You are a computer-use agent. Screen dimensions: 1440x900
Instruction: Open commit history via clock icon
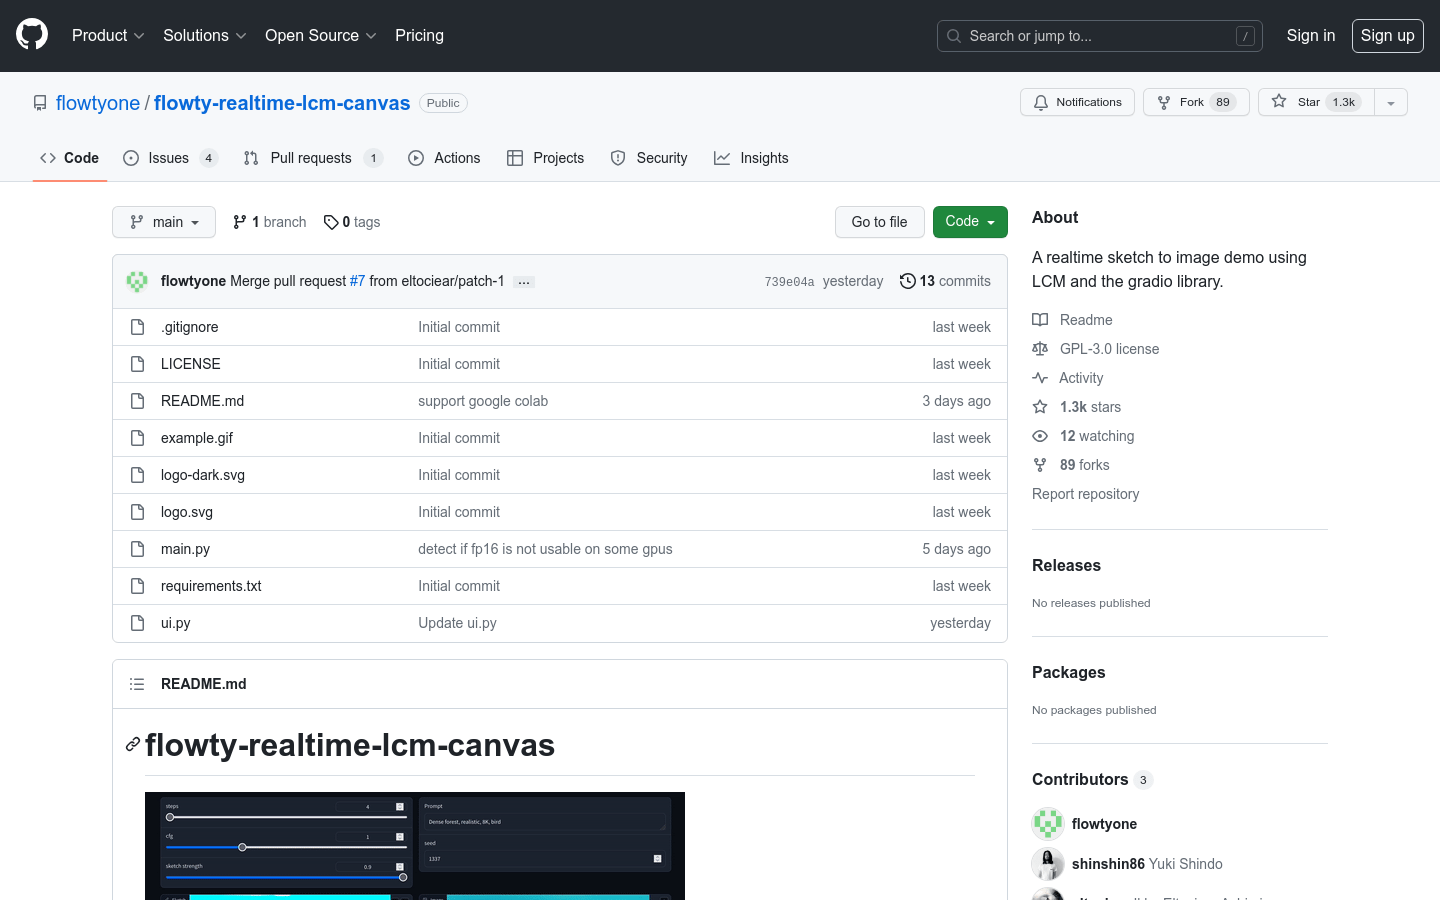pyautogui.click(x=907, y=281)
